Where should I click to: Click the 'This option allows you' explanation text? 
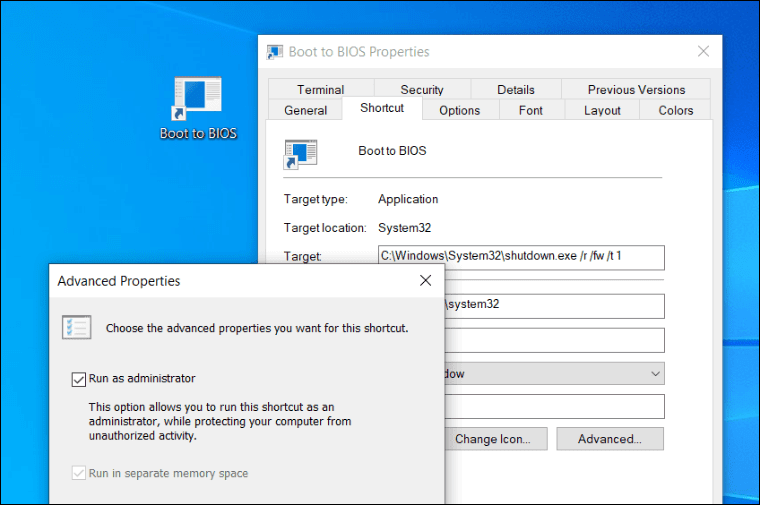(x=220, y=421)
